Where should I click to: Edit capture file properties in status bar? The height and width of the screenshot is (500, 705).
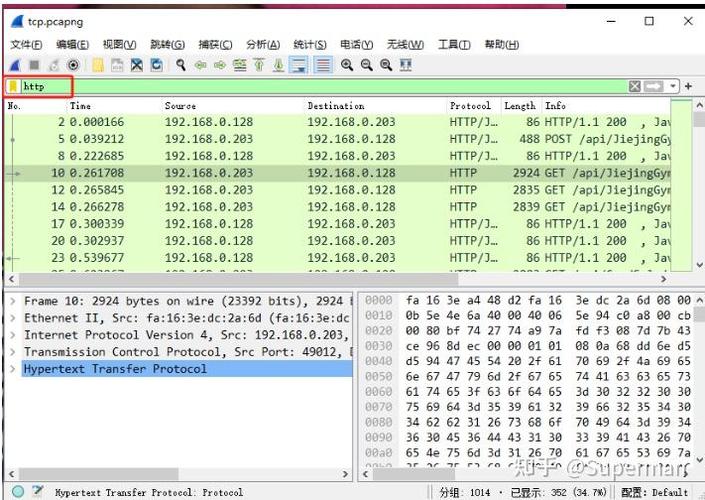pos(39,491)
